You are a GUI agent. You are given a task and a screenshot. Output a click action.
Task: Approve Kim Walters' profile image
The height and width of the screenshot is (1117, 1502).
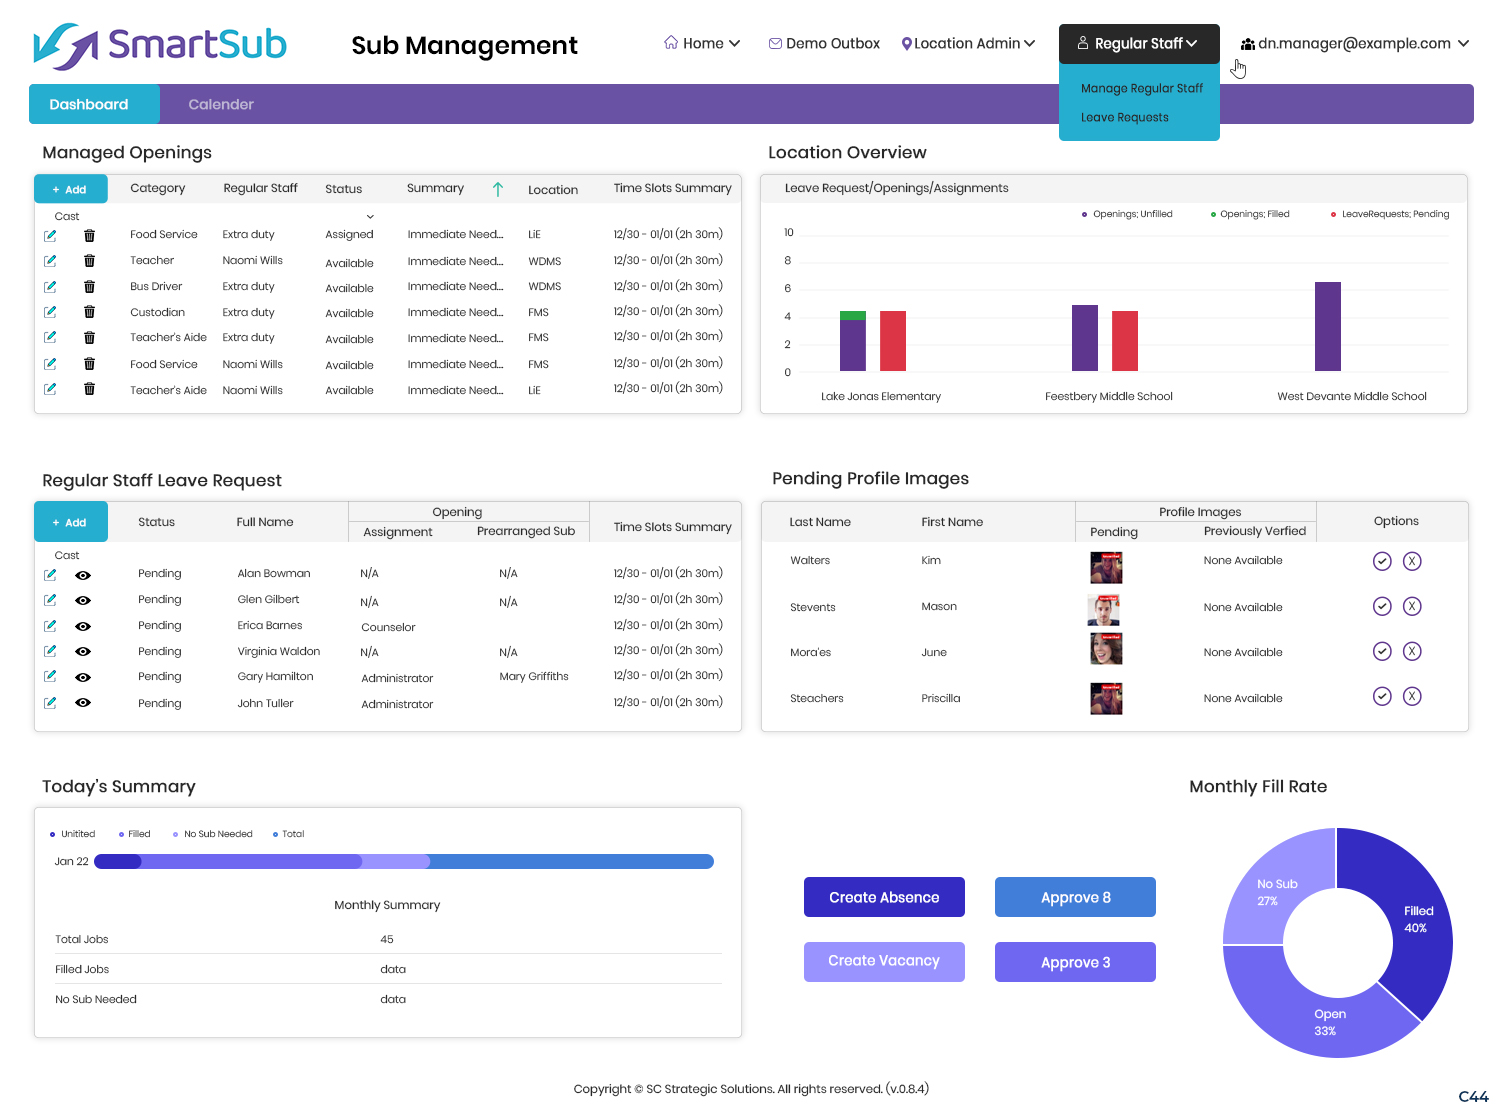point(1382,561)
